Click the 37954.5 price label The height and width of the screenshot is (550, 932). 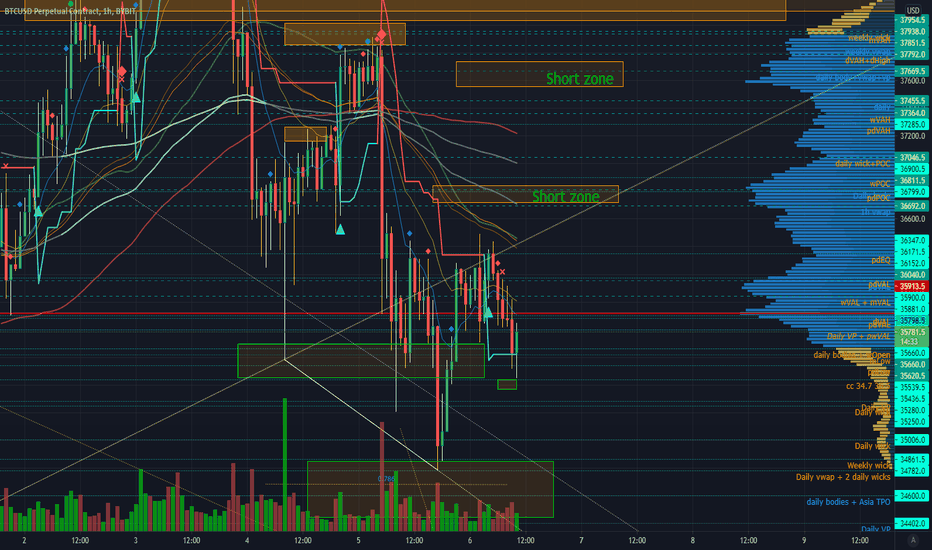tap(912, 20)
